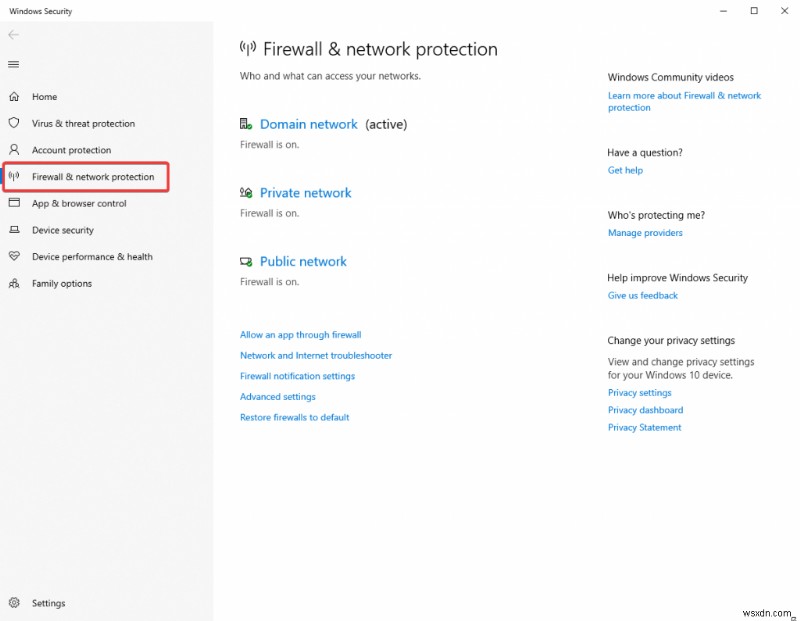Open Private network settings

click(305, 192)
